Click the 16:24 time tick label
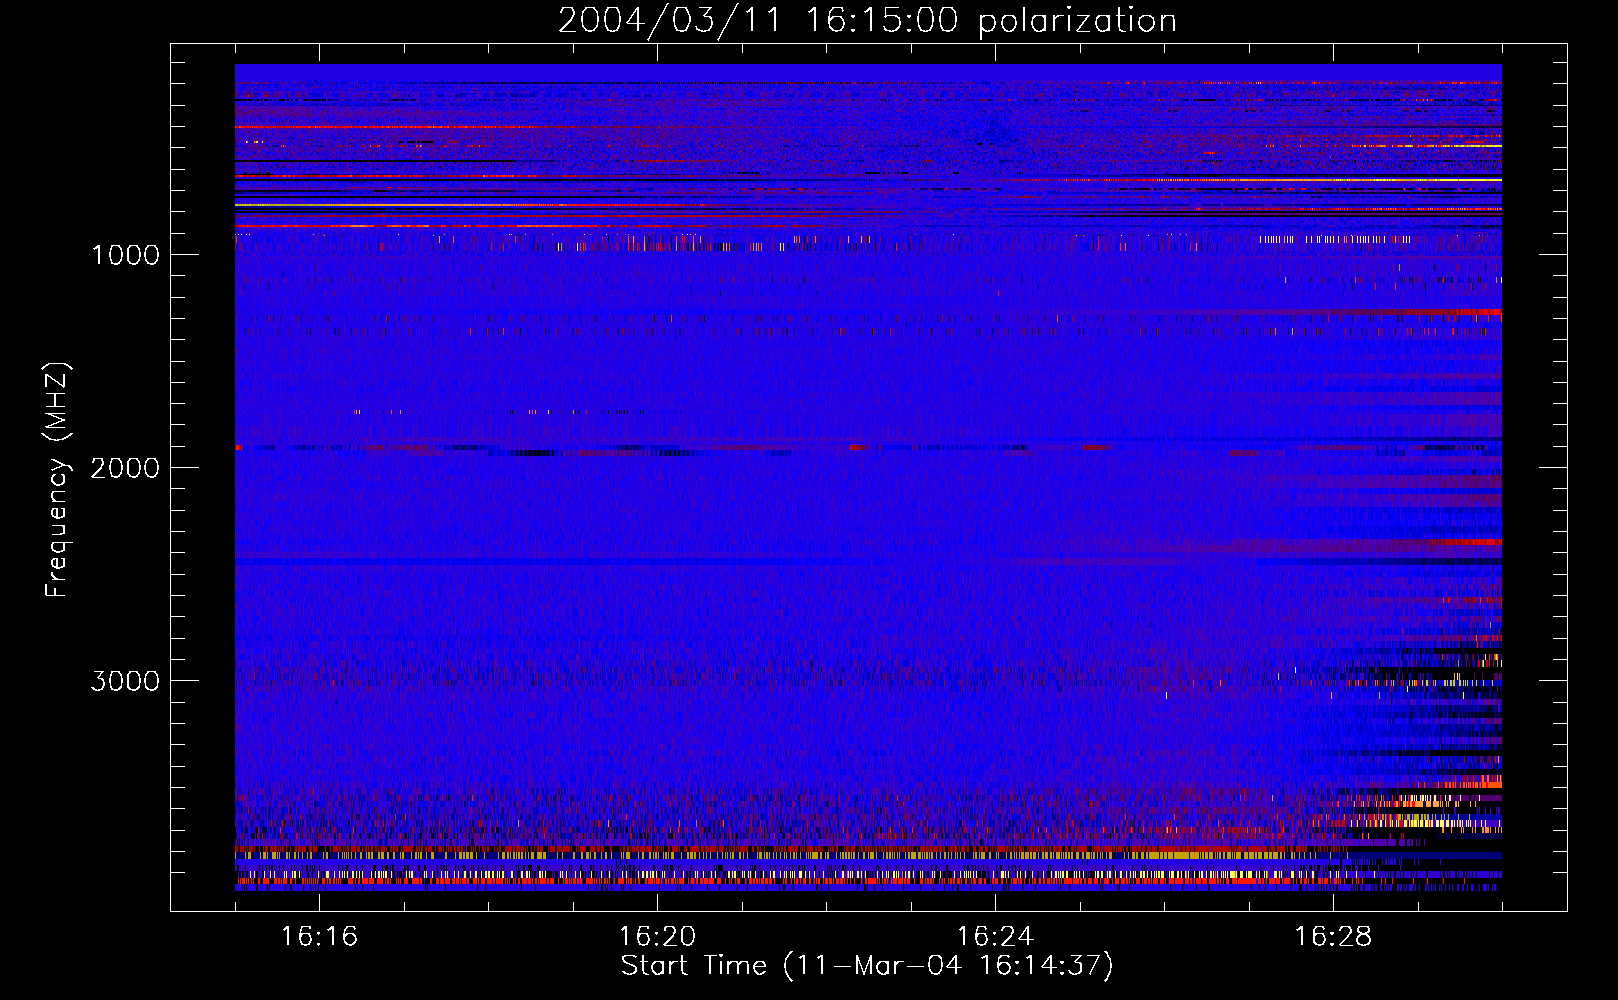Image resolution: width=1618 pixels, height=1000 pixels. tap(995, 937)
